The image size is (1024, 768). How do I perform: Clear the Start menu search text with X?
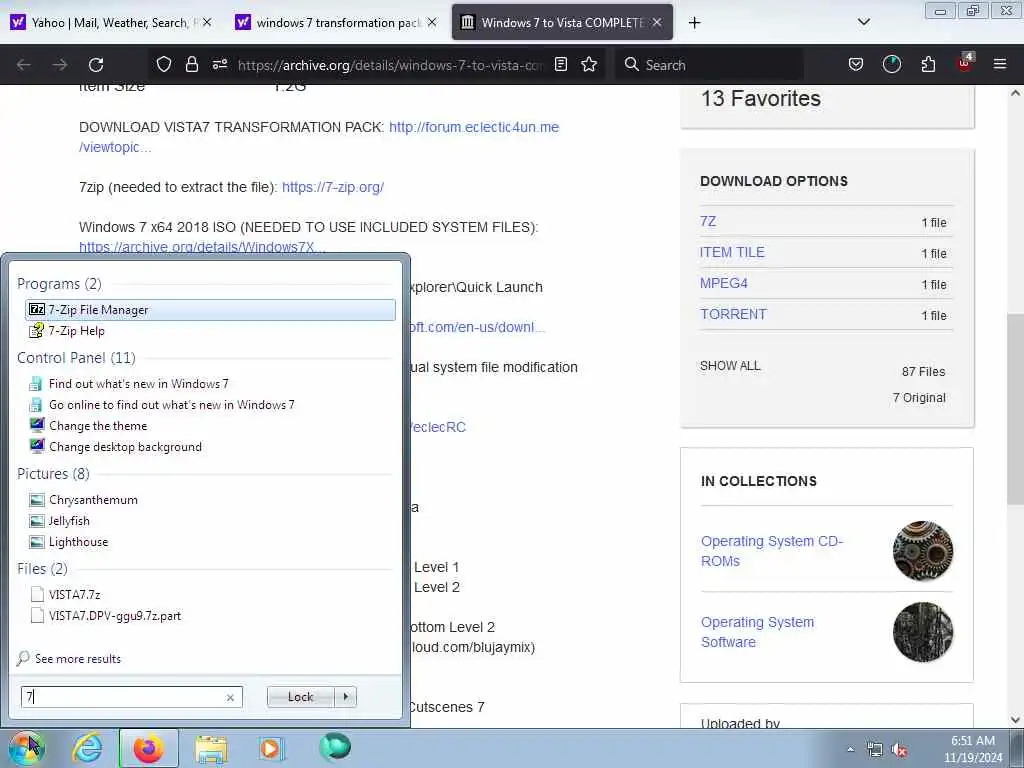(x=230, y=697)
